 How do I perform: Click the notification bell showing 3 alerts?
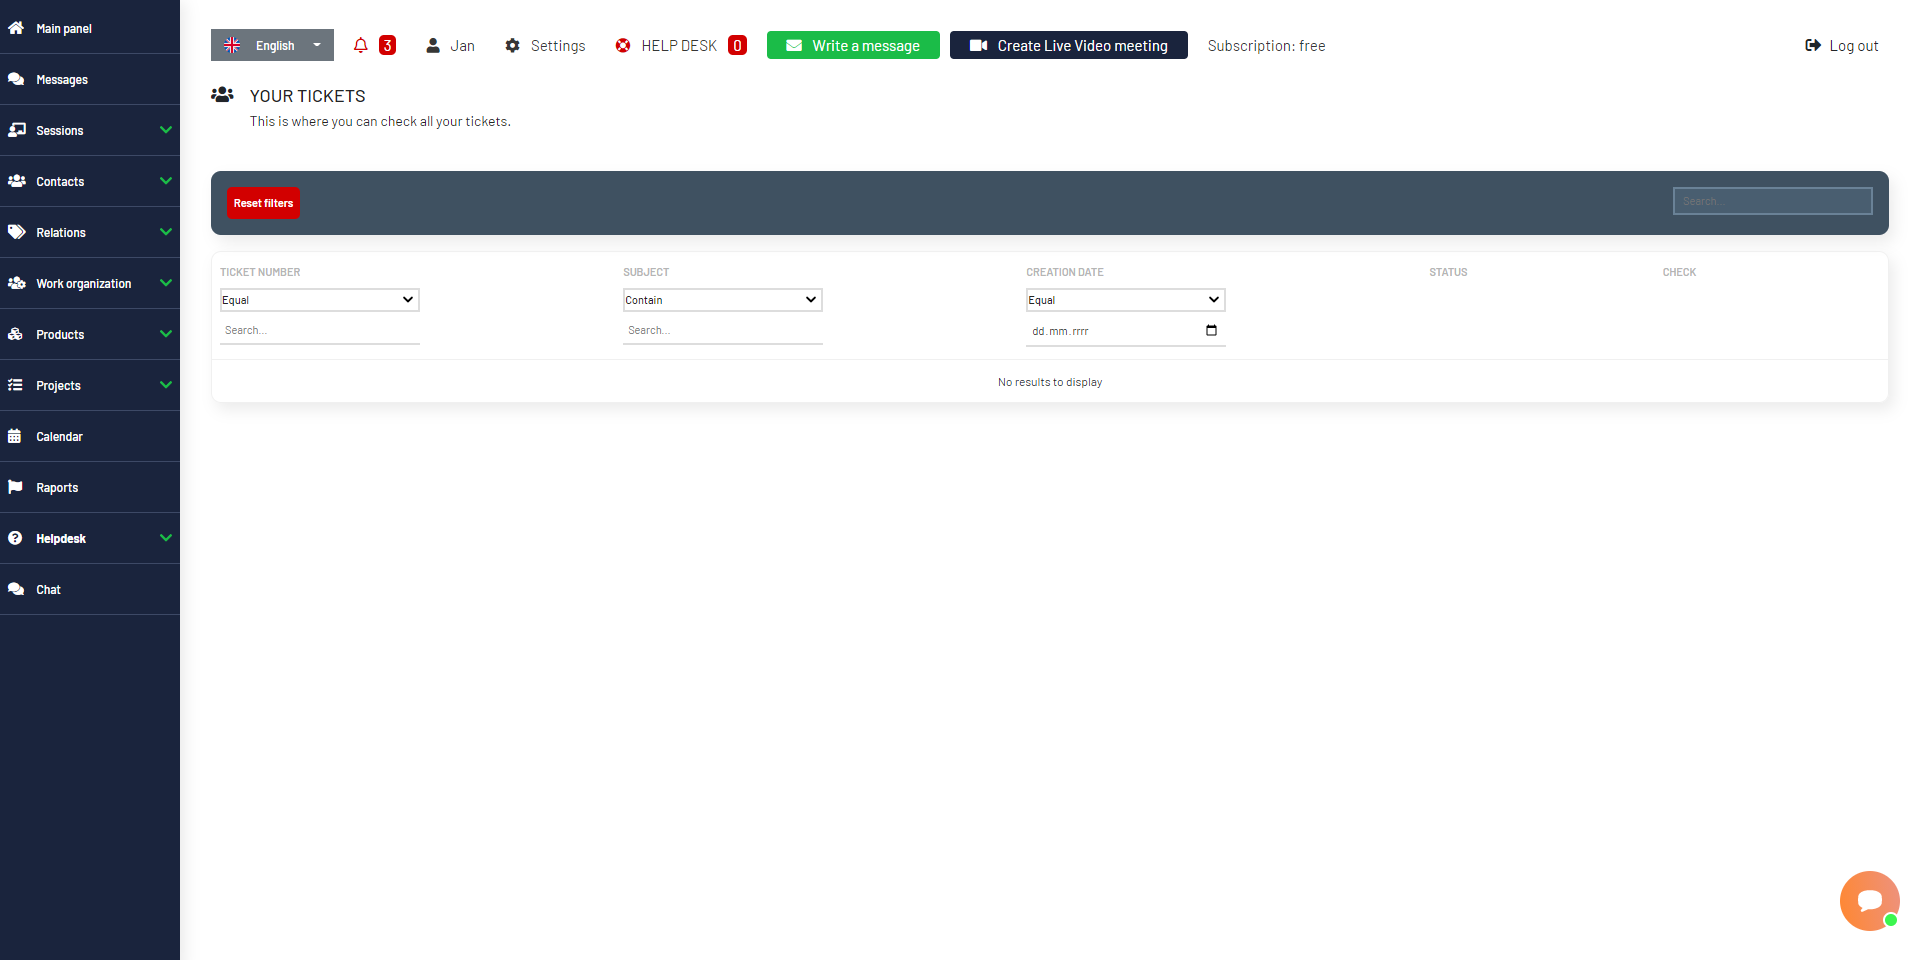pos(361,45)
